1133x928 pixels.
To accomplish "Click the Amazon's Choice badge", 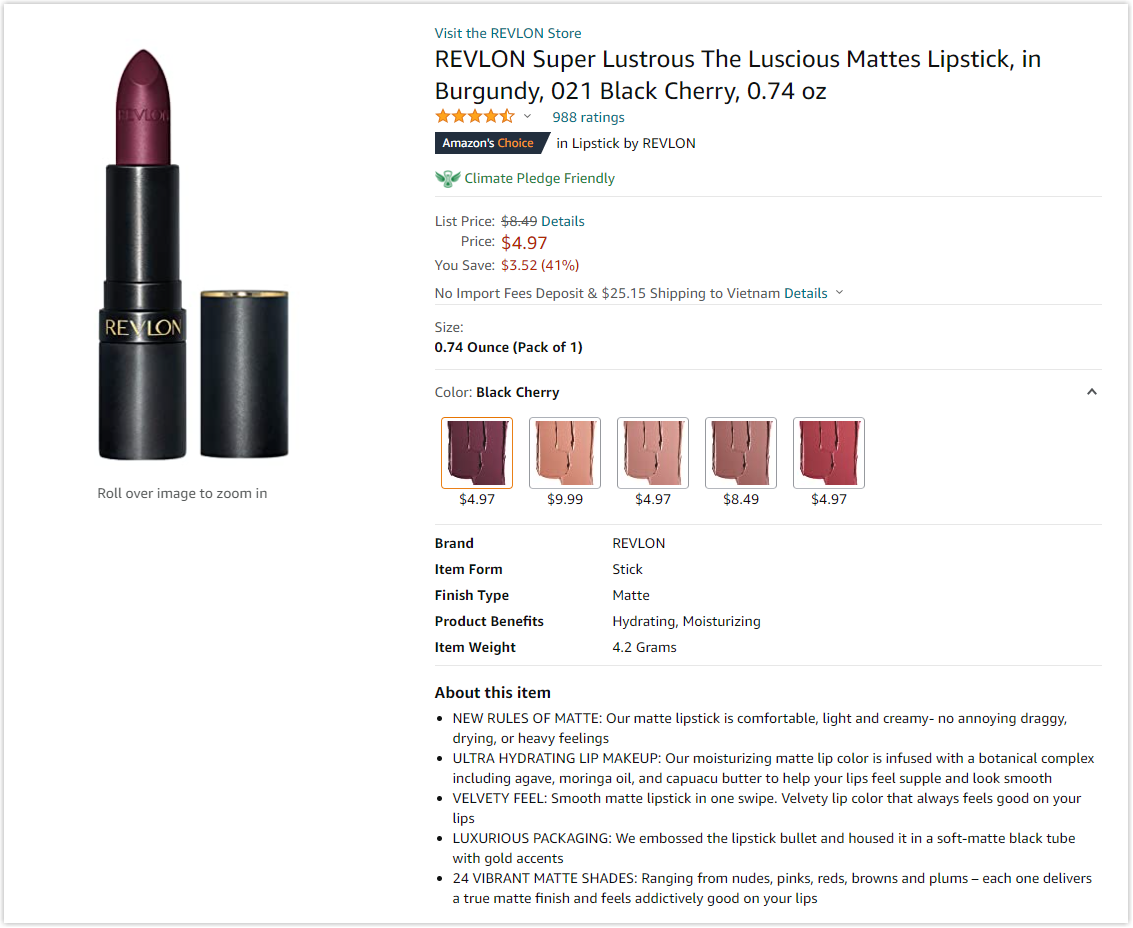I will 490,143.
